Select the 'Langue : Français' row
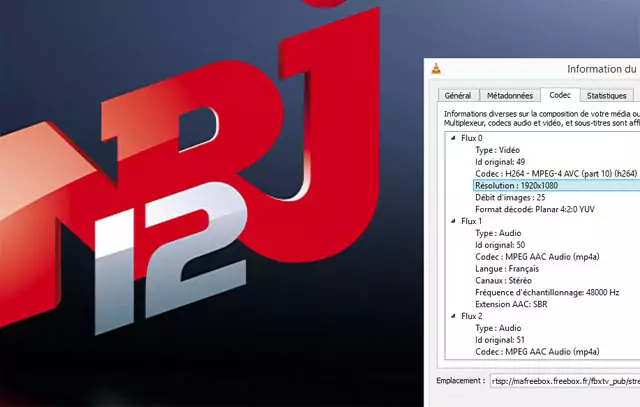Image resolution: width=640 pixels, height=407 pixels. click(507, 269)
